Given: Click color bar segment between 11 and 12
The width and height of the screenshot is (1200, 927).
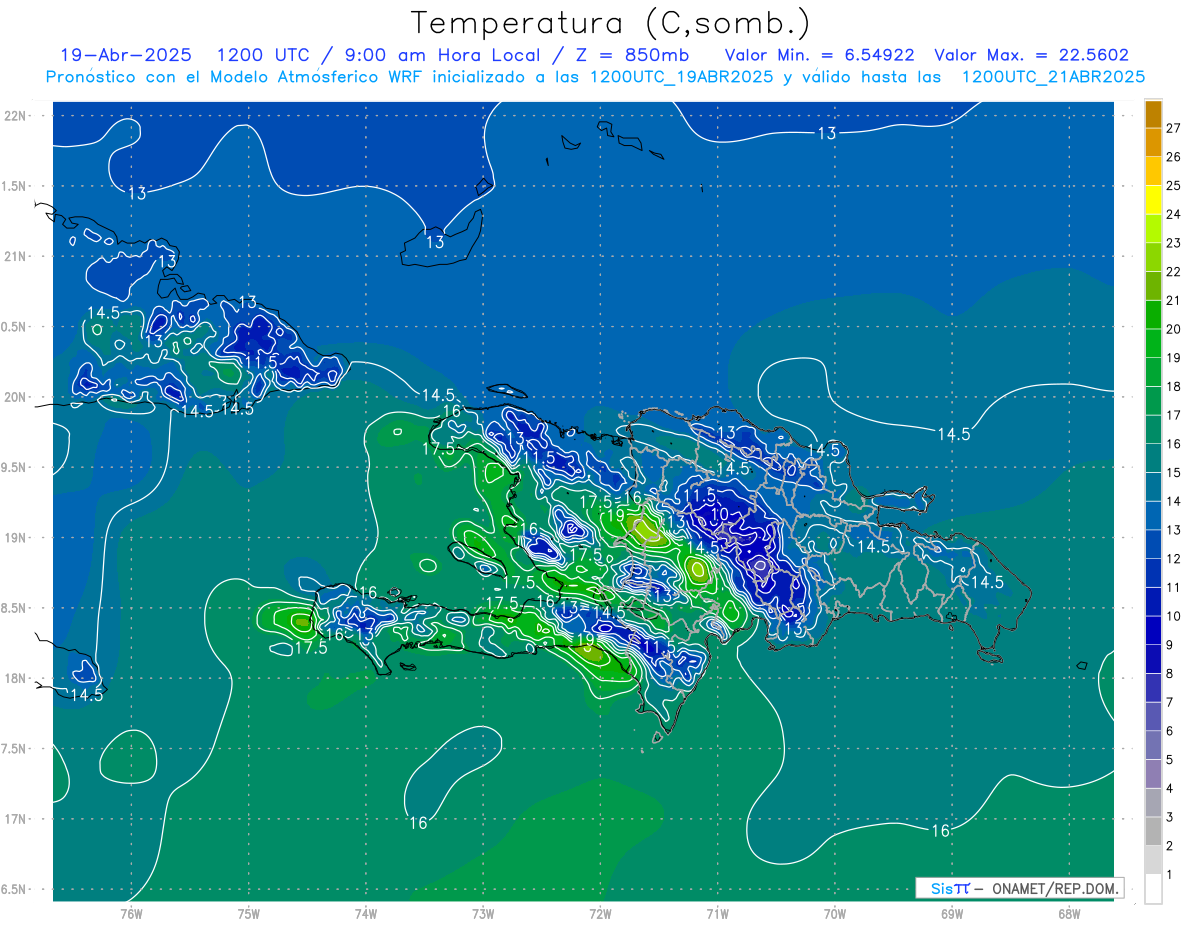Looking at the screenshot, I should click(1153, 573).
